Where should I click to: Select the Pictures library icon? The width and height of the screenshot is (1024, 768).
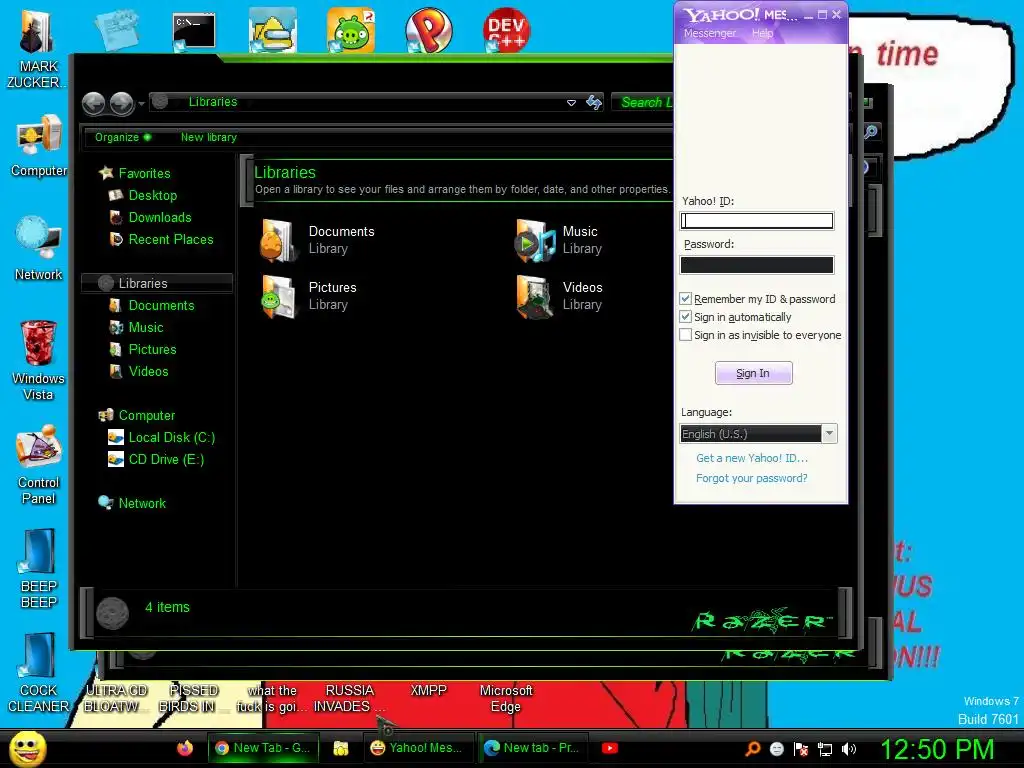point(278,296)
